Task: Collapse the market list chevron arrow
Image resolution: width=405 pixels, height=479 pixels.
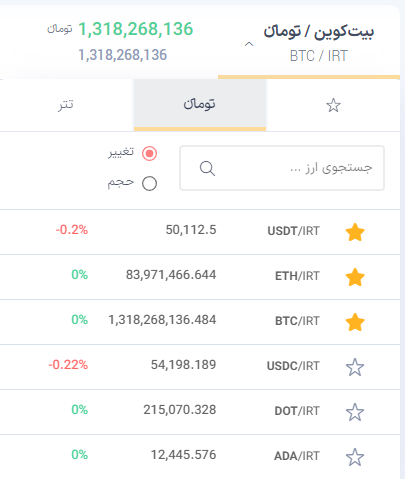Action: pos(249,44)
